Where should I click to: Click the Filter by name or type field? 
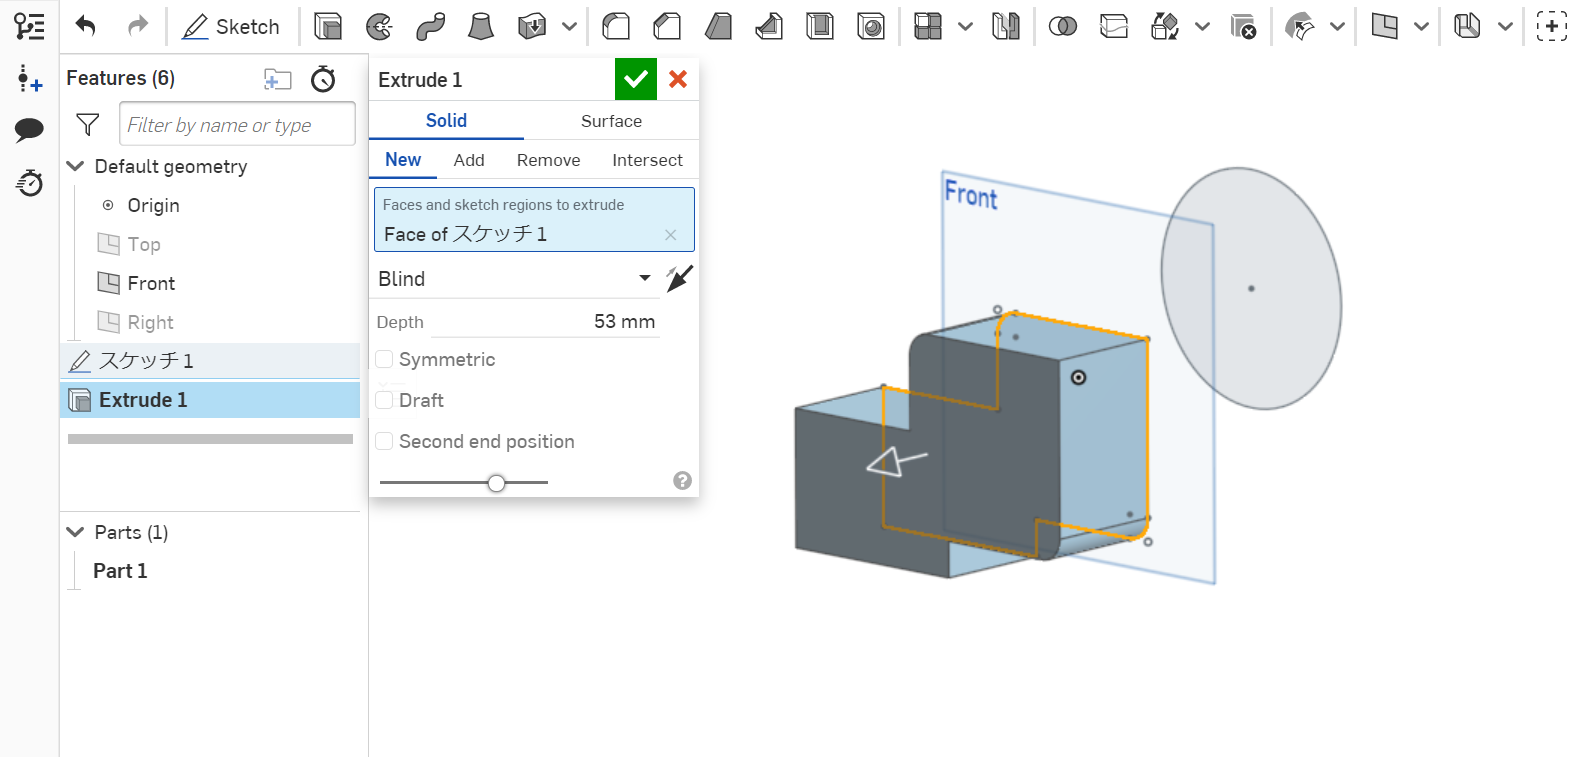pos(237,124)
